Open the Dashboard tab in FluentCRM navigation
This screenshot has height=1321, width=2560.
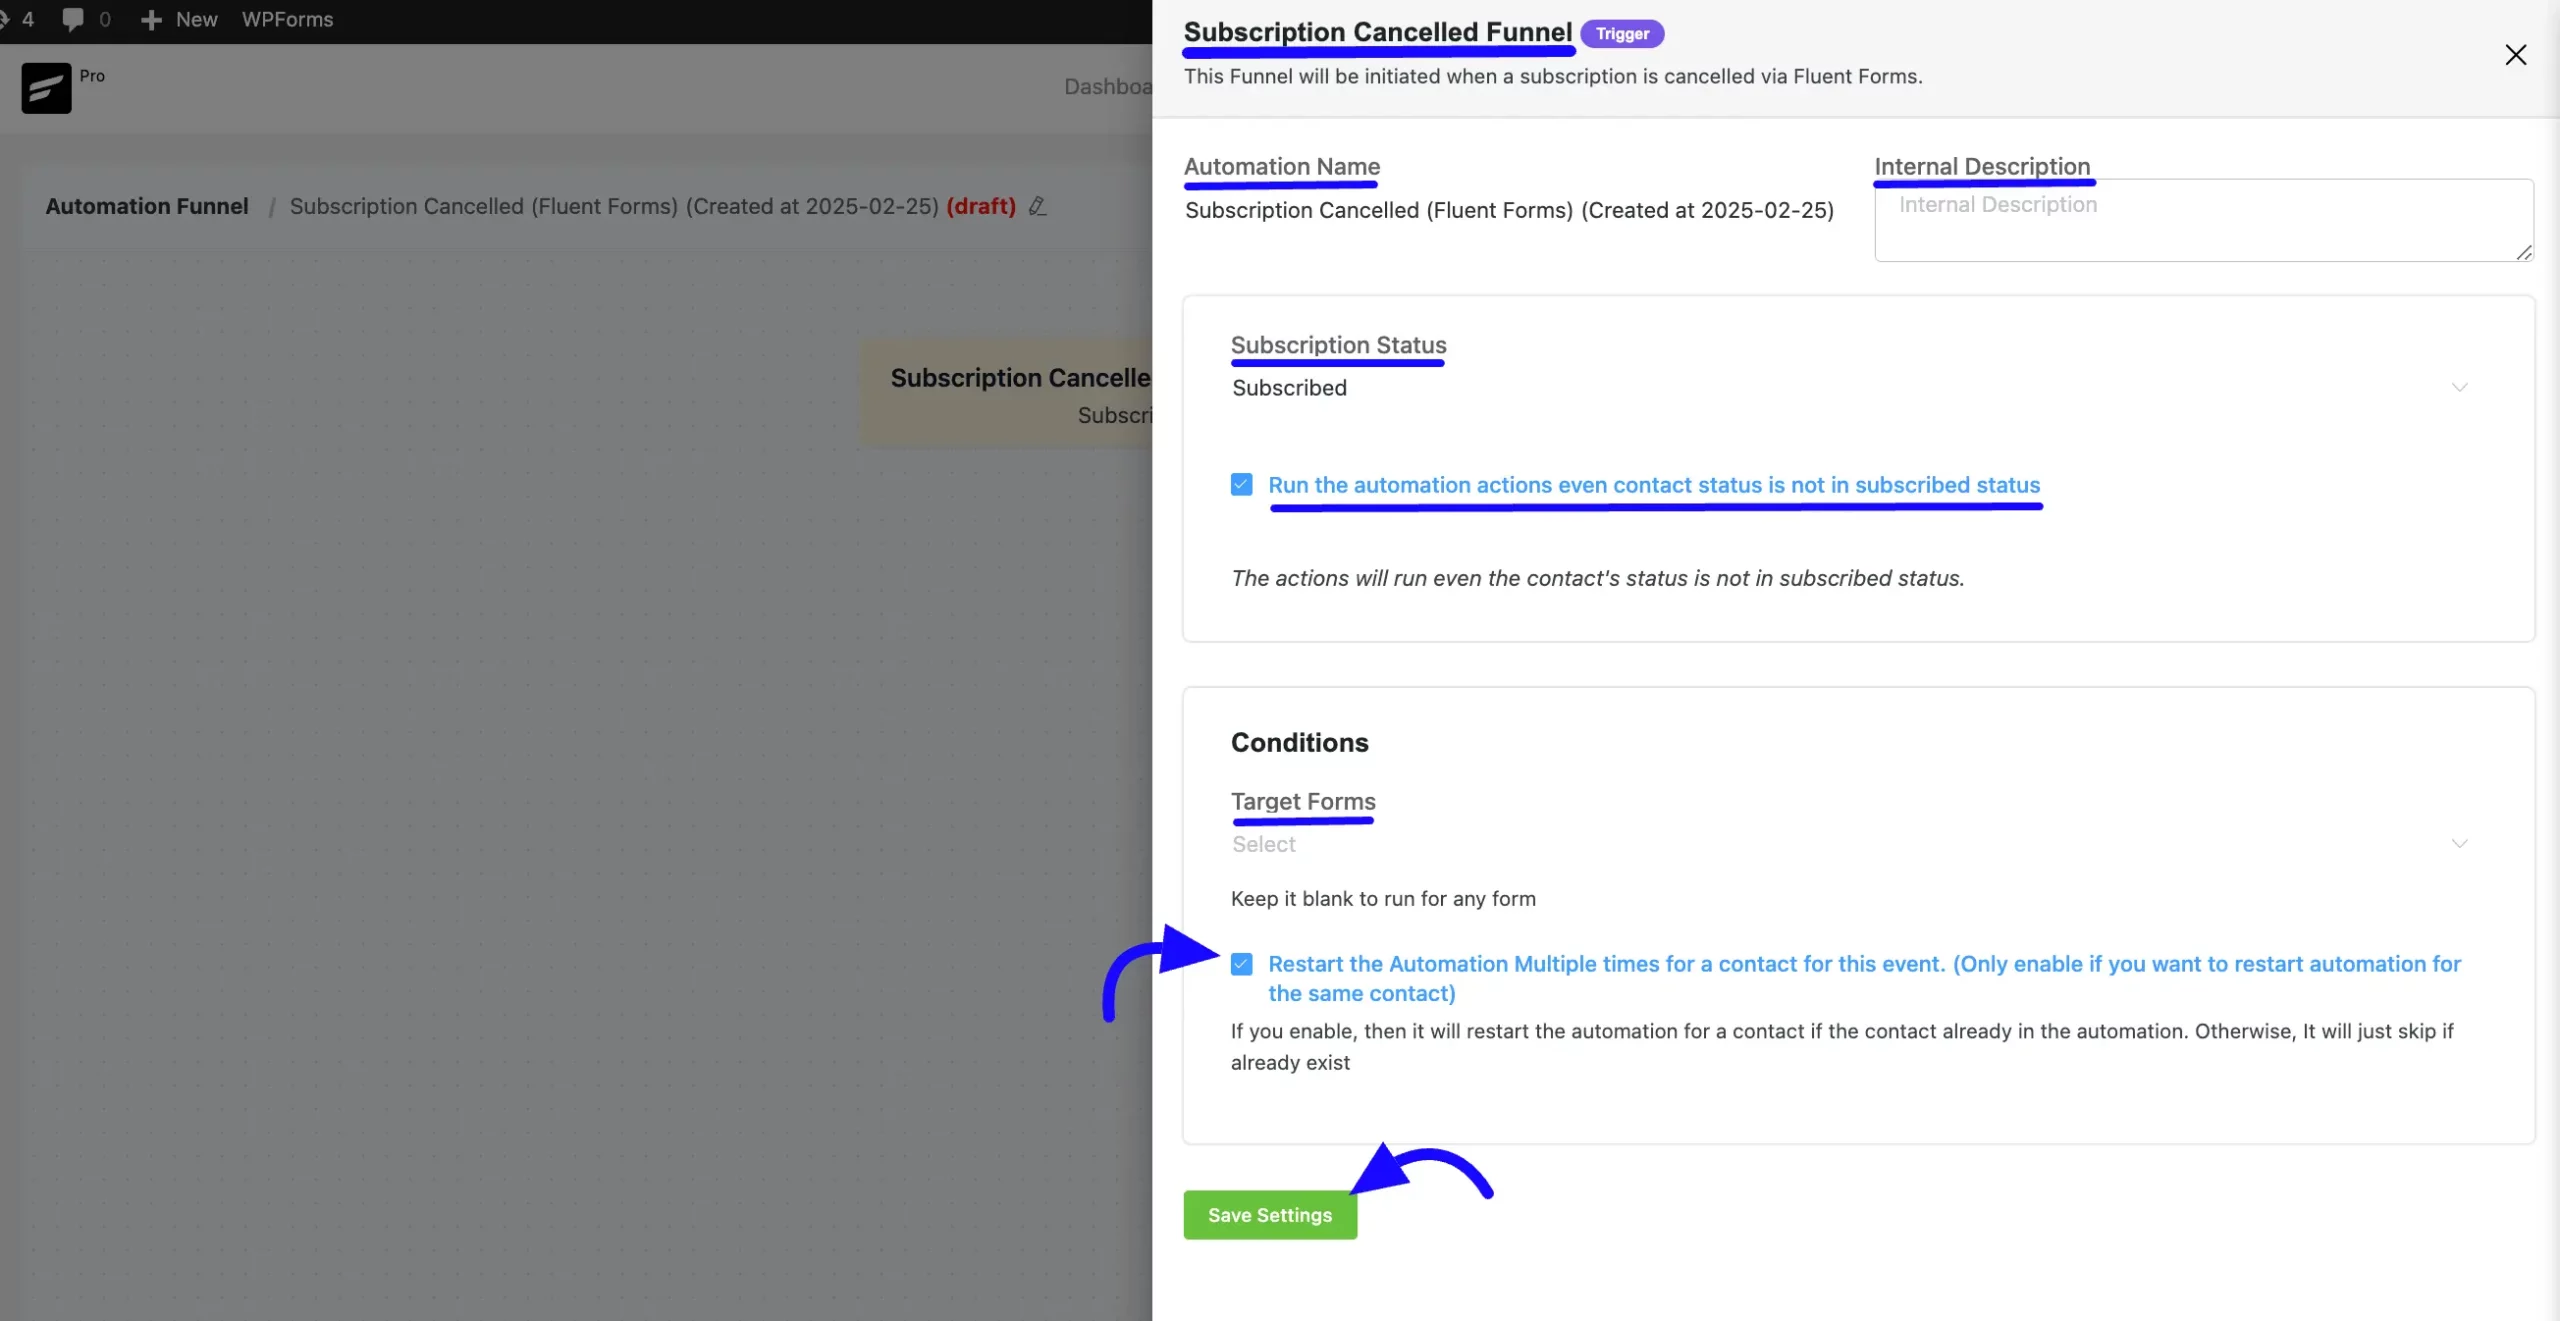click(1108, 87)
